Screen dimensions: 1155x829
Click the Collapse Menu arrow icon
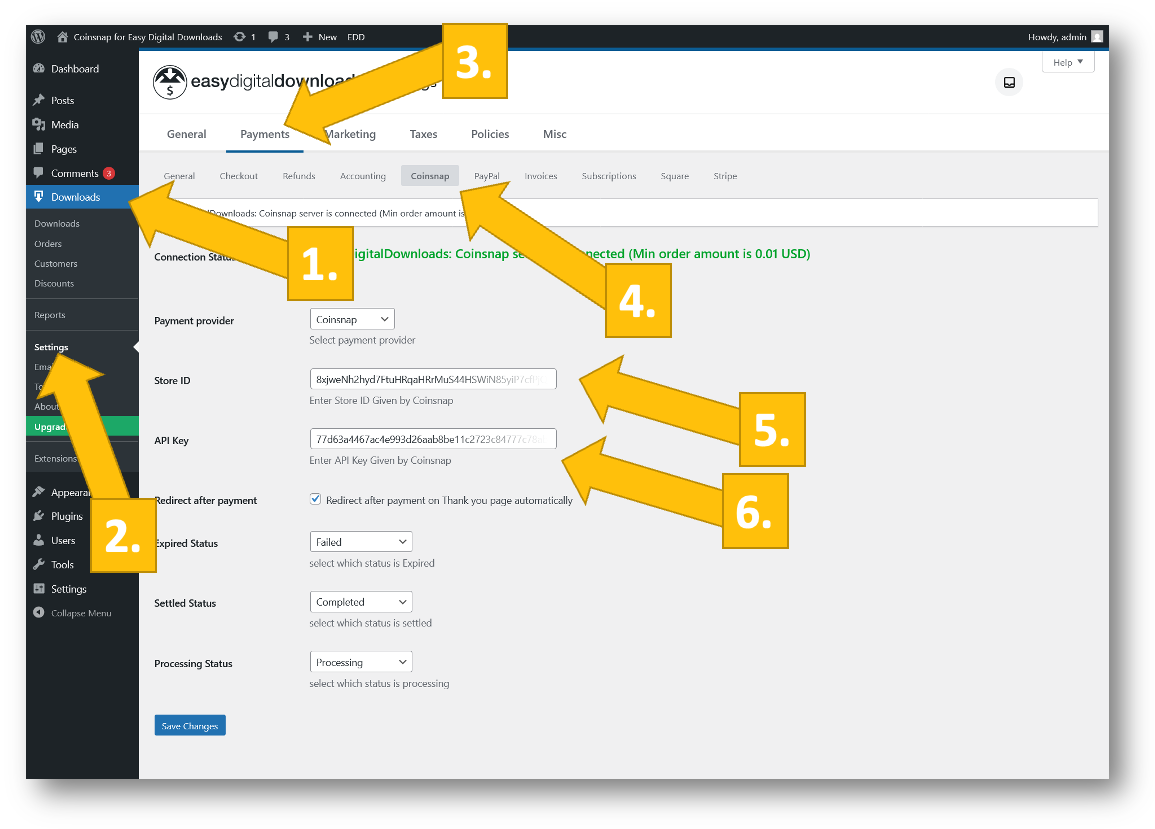point(39,612)
